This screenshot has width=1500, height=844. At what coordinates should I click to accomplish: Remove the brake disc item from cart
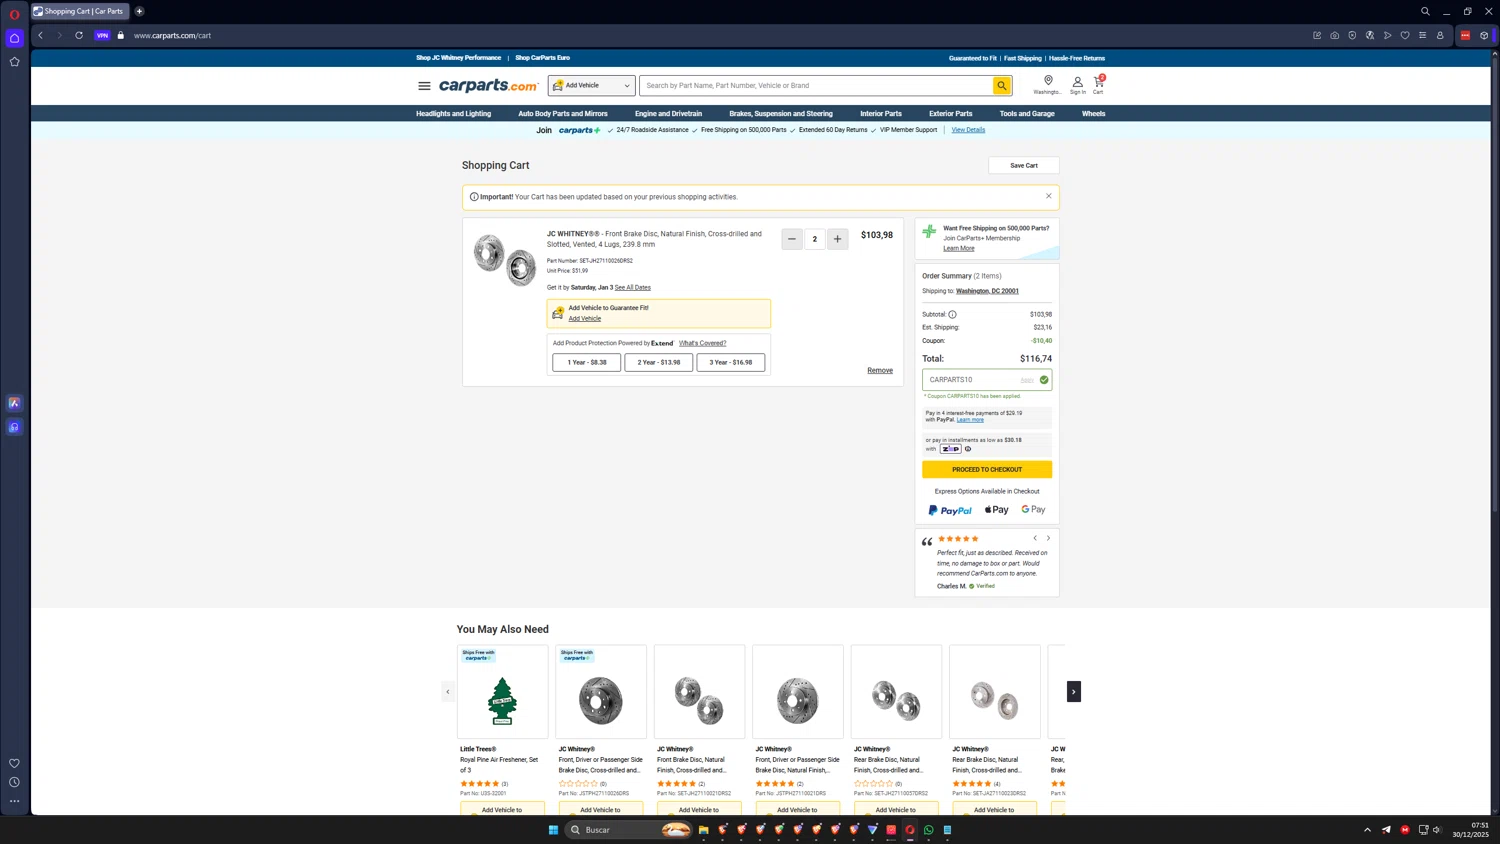880,371
